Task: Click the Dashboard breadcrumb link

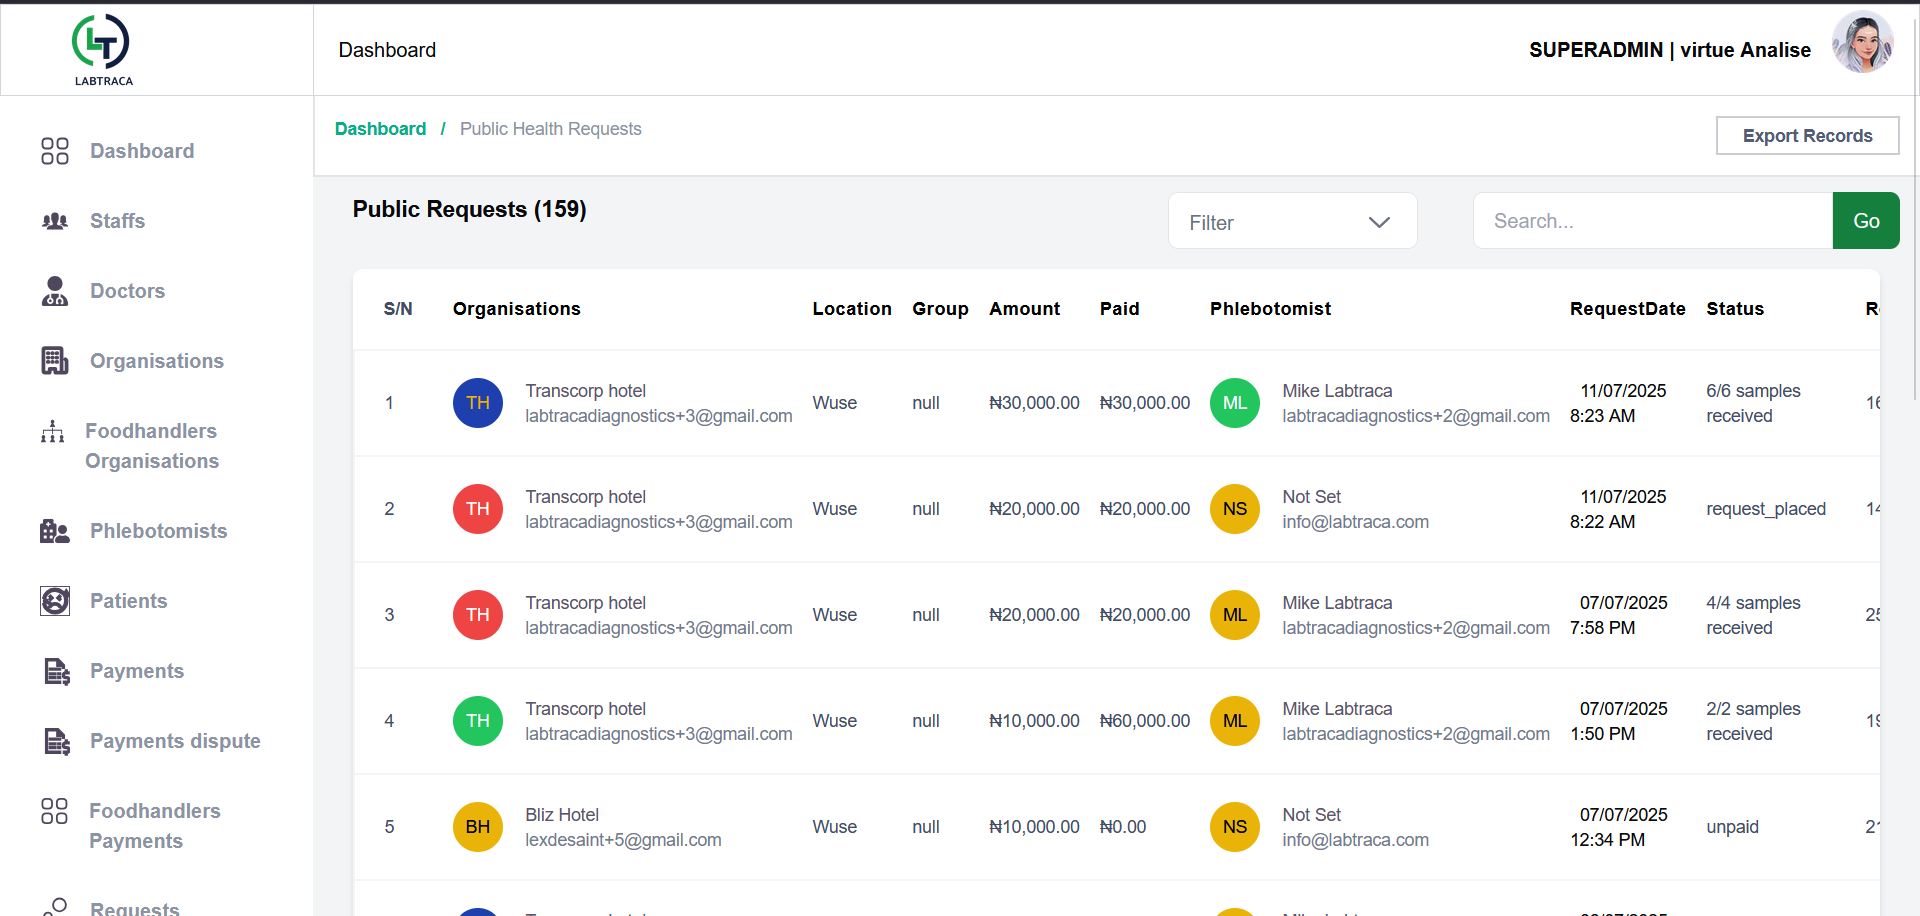Action: click(x=380, y=129)
